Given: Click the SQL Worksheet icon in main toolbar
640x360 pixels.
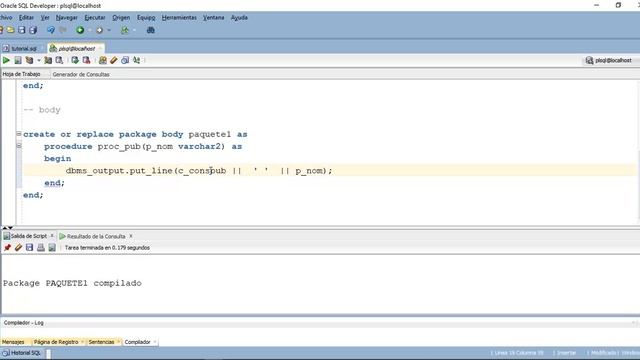Looking at the screenshot, I should pos(125,30).
